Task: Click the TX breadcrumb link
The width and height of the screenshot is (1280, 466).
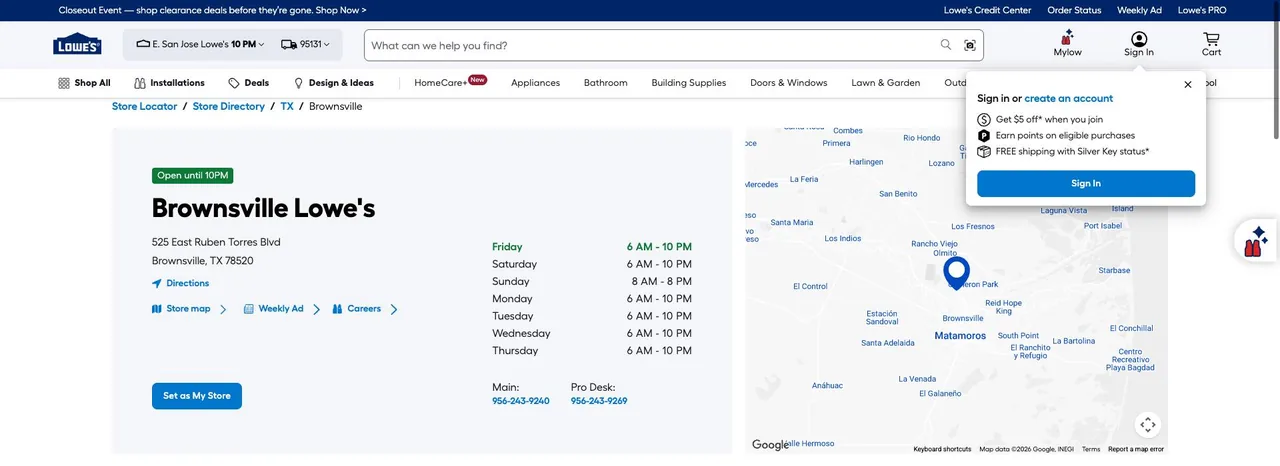Action: click(x=287, y=106)
